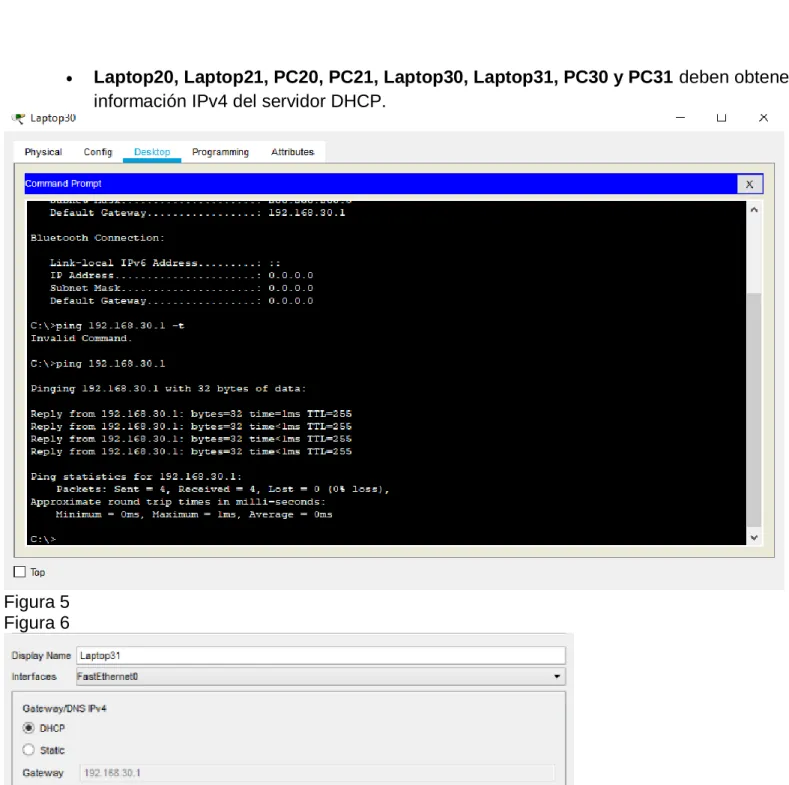Image resolution: width=789 pixels, height=785 pixels.
Task: Click the 'Ping statistics for 192.168.30.1:' line
Action: pos(136,477)
